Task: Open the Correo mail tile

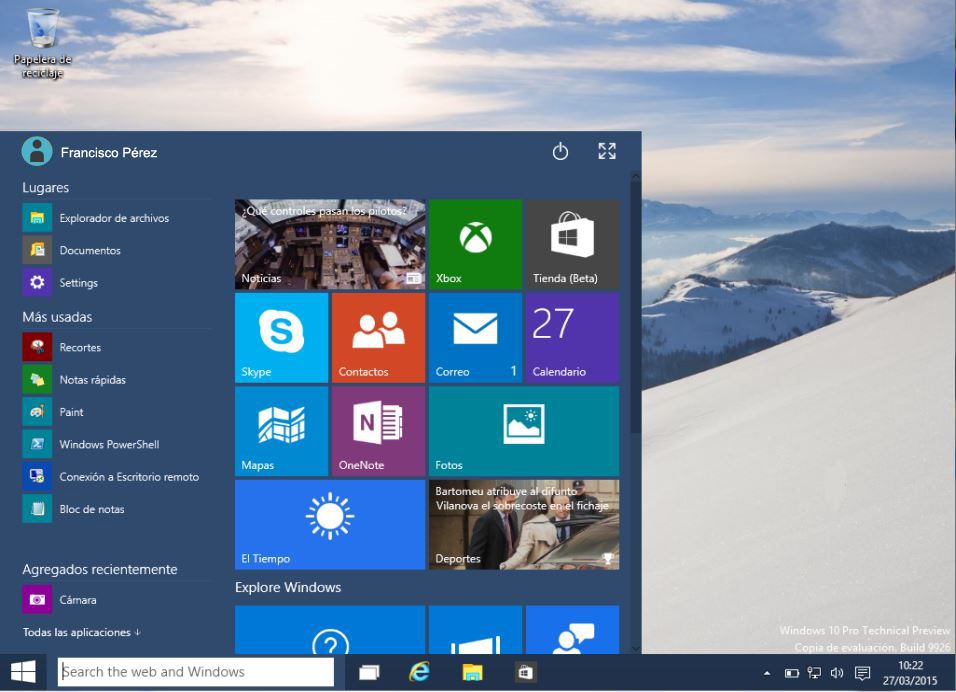Action: [x=476, y=338]
